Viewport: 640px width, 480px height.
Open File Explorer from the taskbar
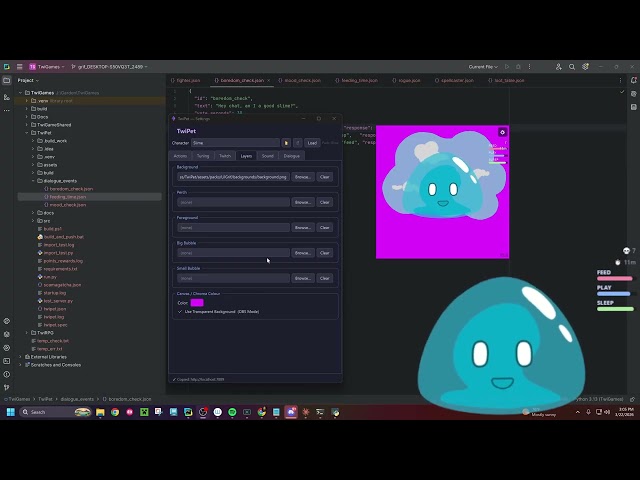100,412
